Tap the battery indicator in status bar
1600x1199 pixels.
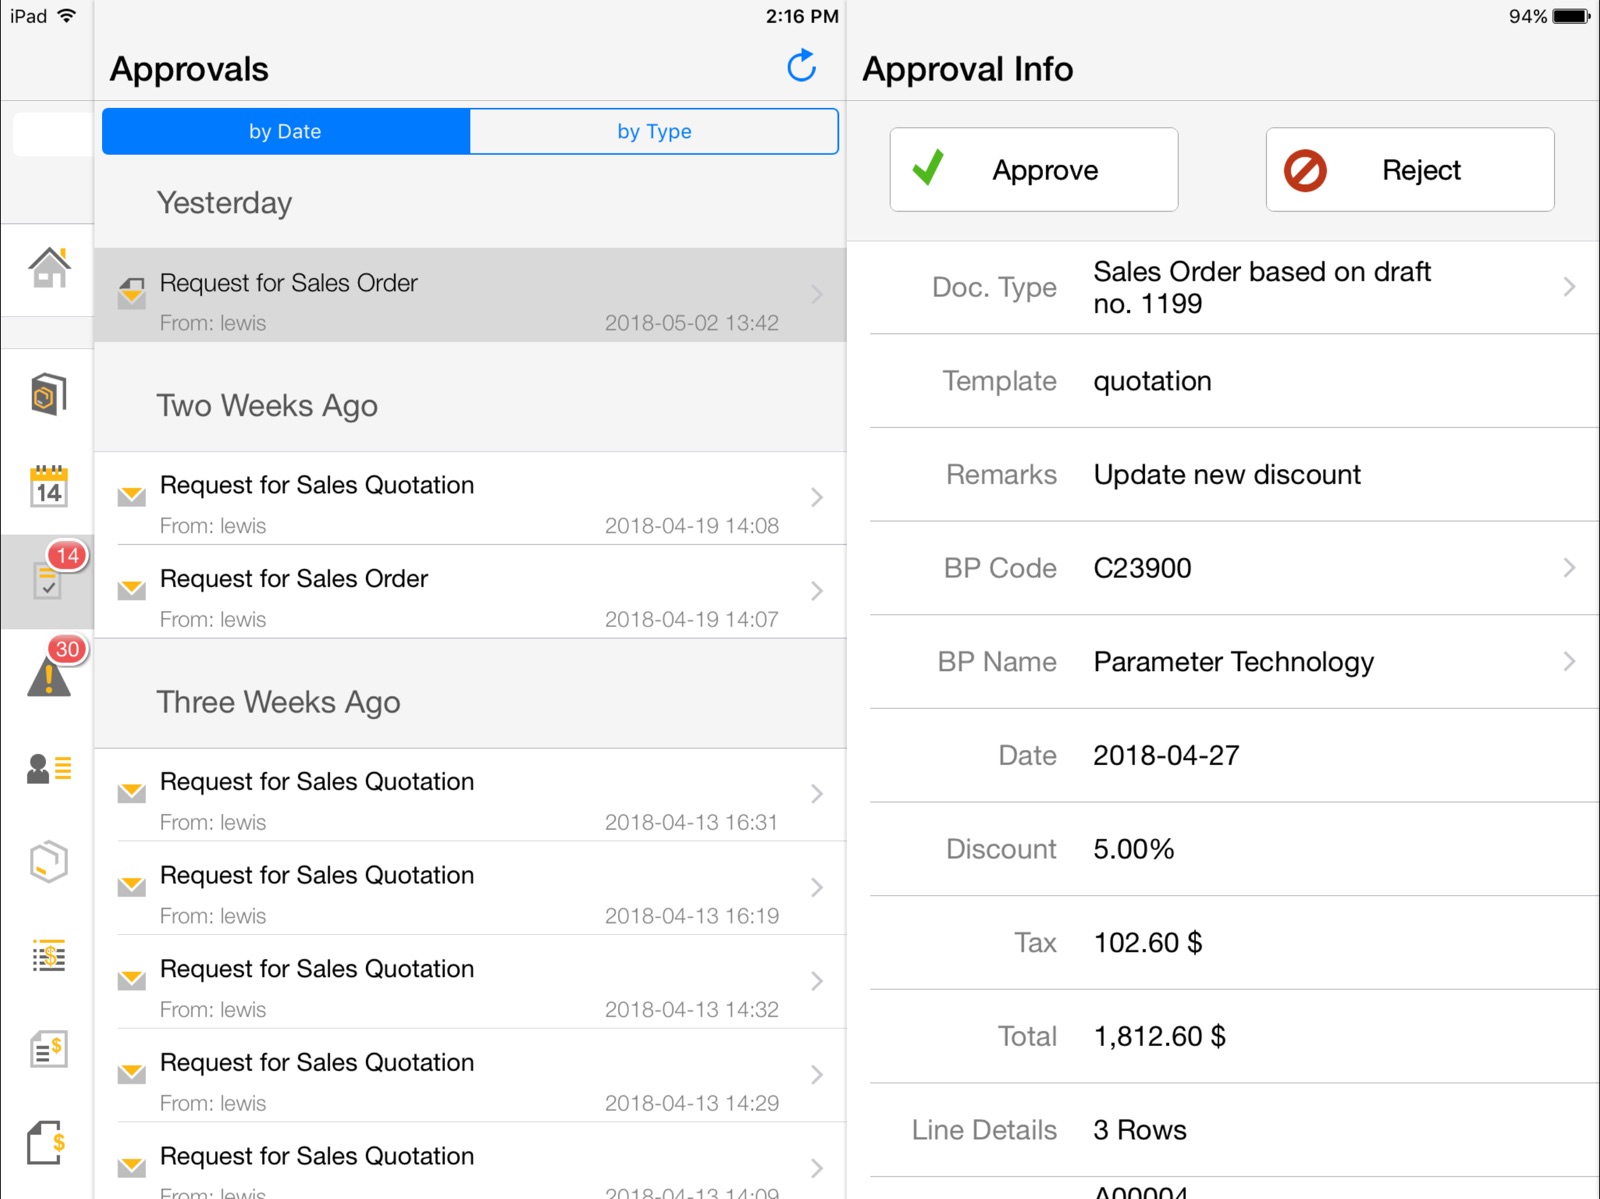(x=1571, y=16)
